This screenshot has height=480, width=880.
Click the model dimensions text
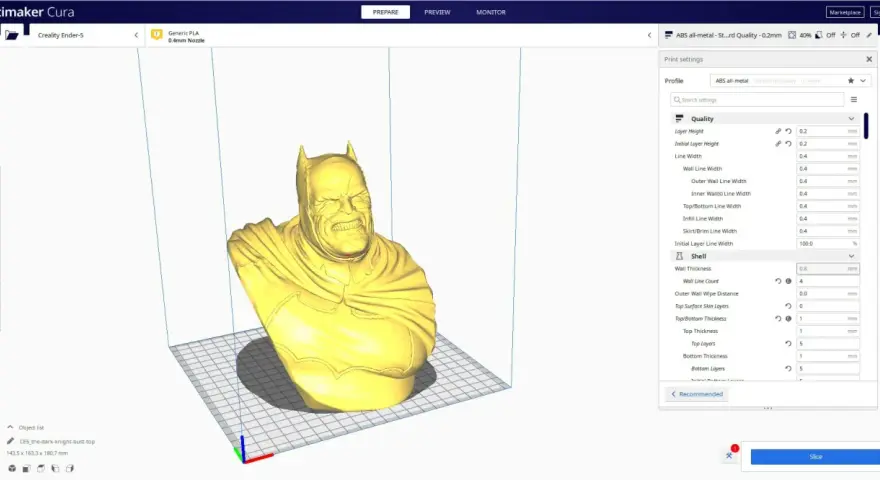(37, 453)
